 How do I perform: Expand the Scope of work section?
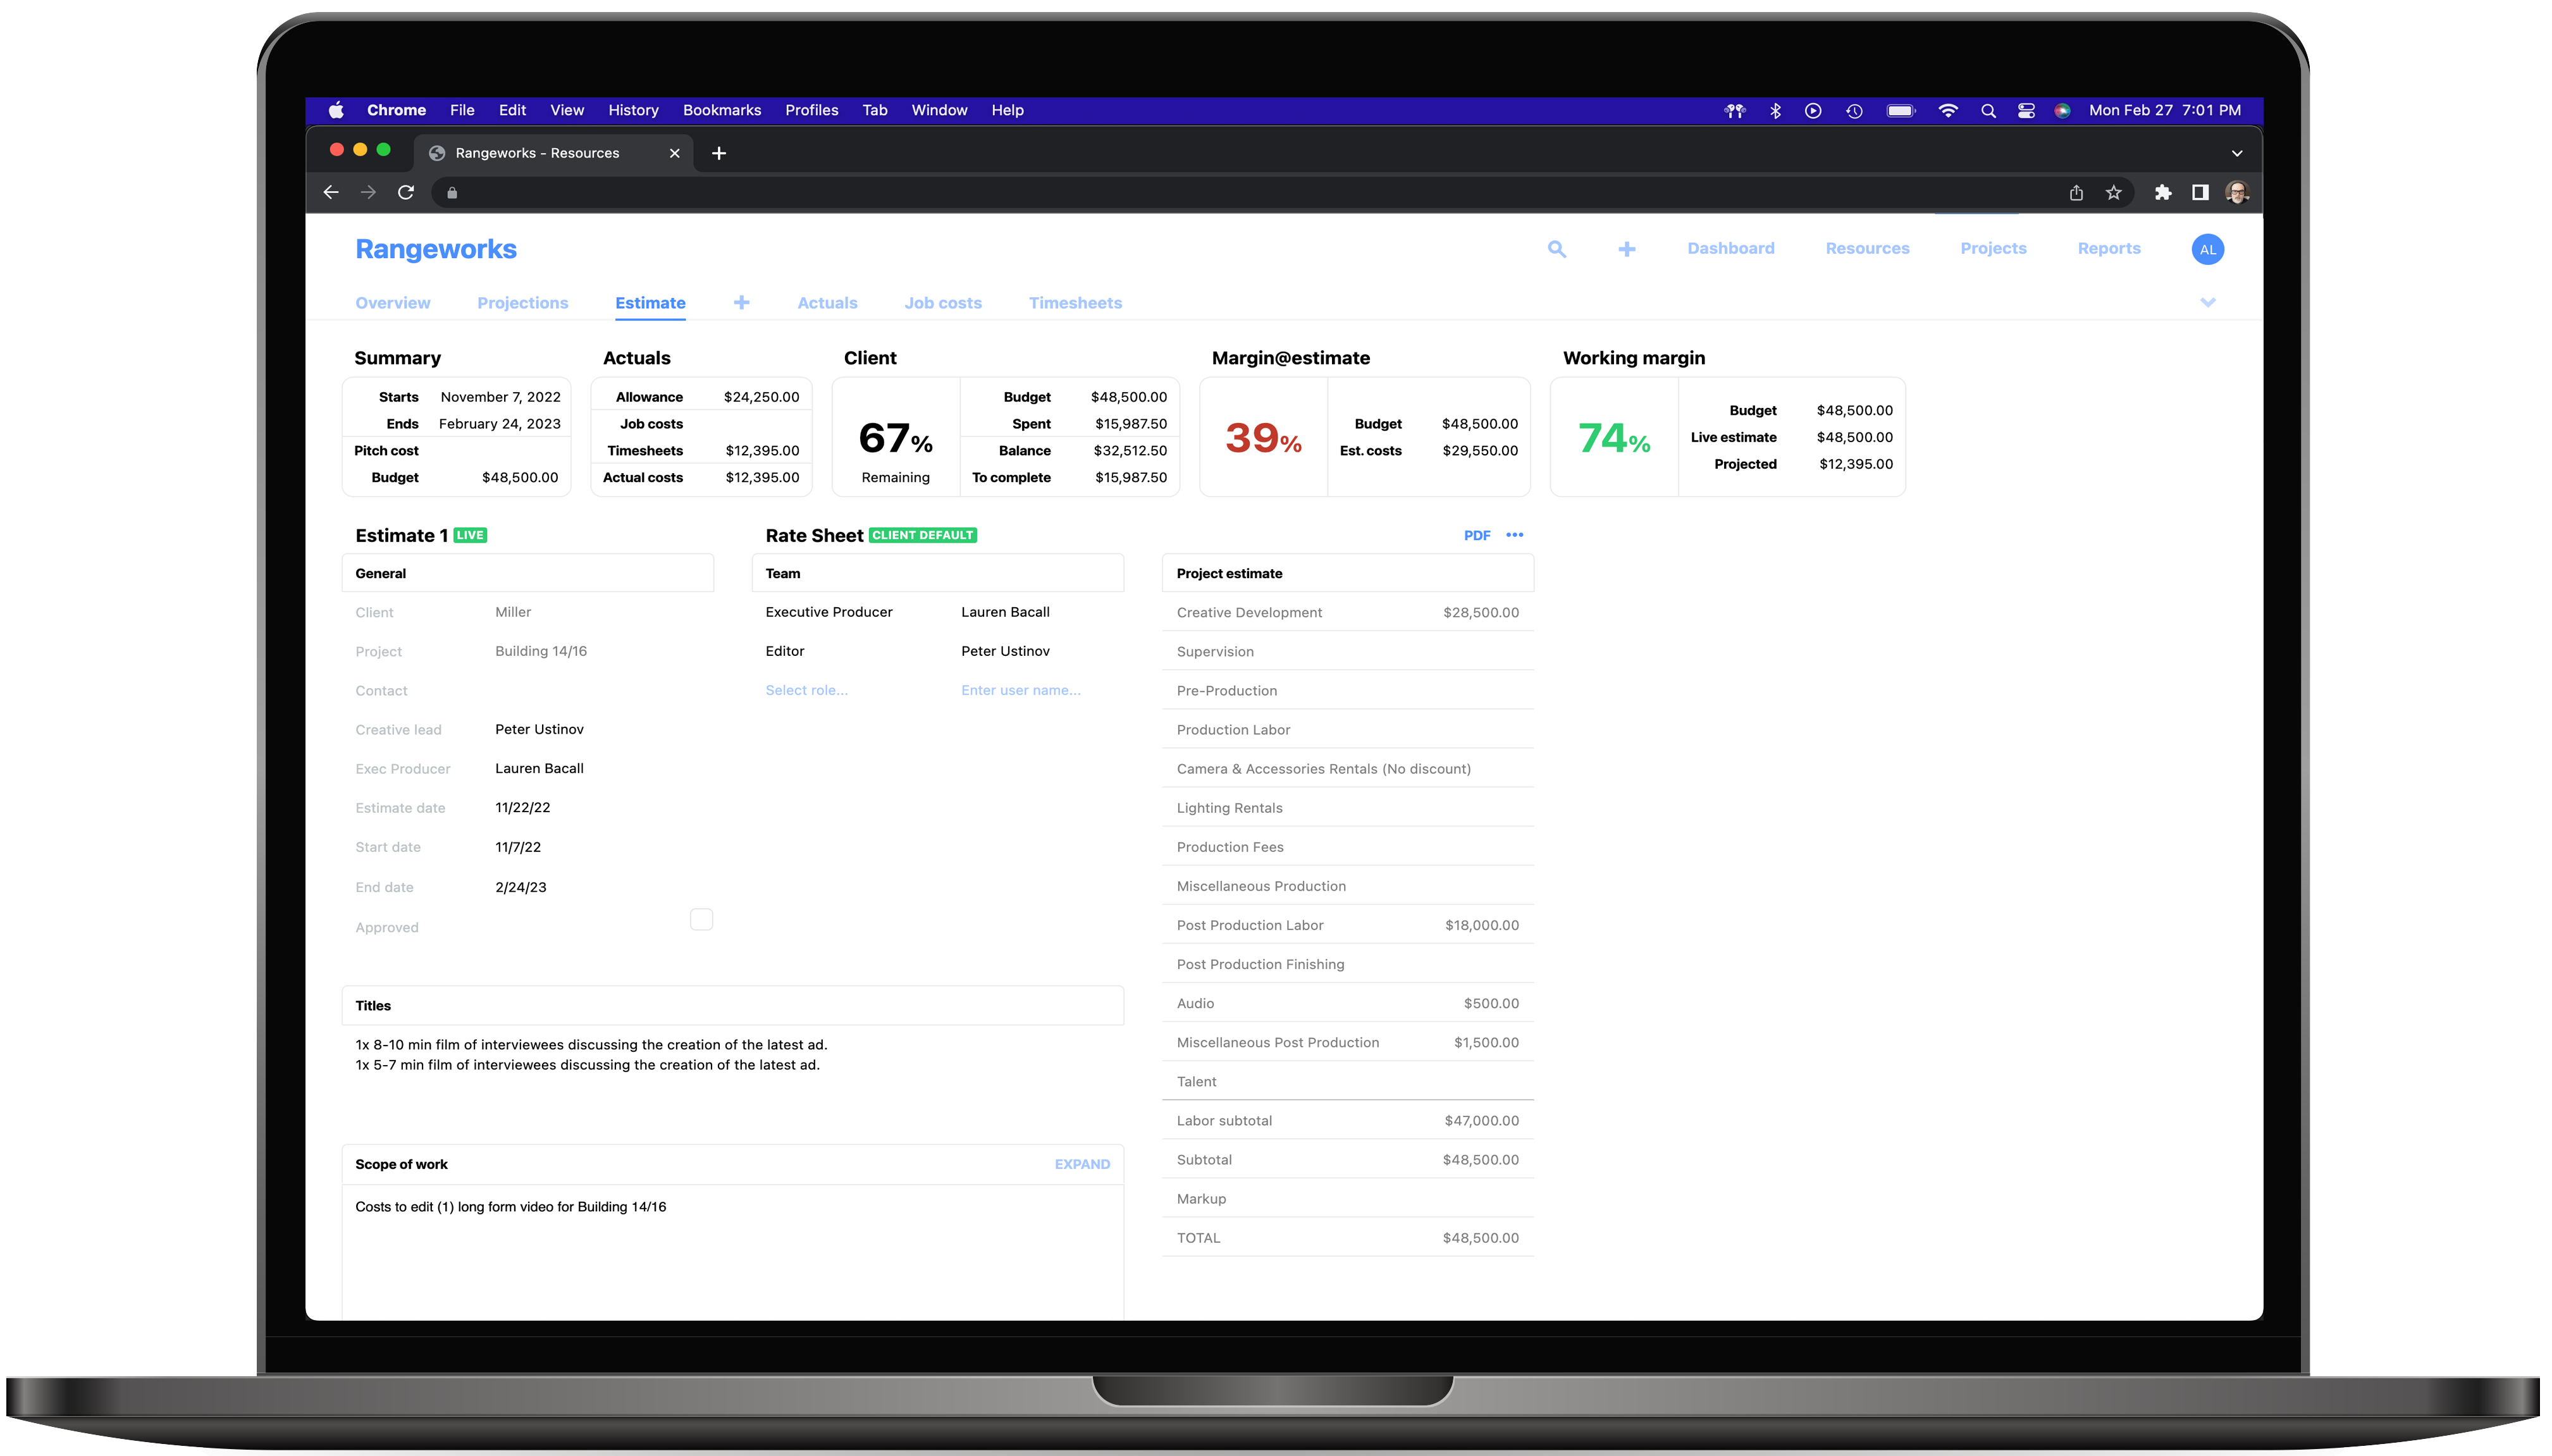click(x=1082, y=1164)
